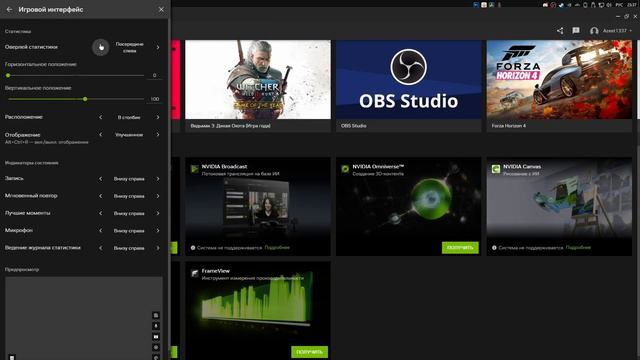640x360 pixels.
Task: Click the pause-style indicator icon in preview
Action: coord(156,337)
